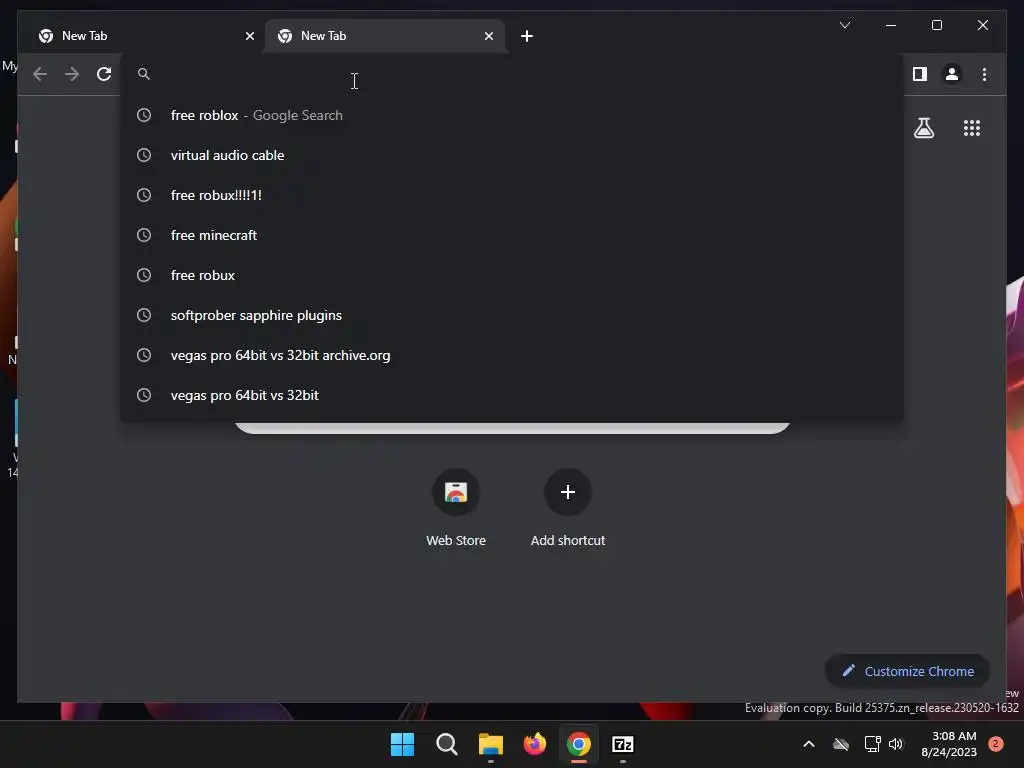Screen dimensions: 1024x768
Task: Open the Web Store shortcut
Action: point(456,508)
